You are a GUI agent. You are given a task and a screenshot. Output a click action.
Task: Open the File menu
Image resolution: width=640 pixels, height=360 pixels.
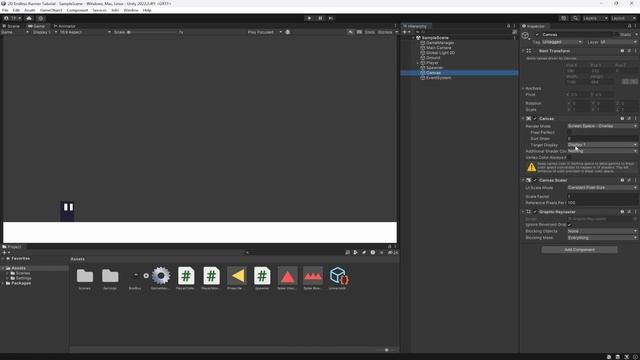click(x=5, y=10)
